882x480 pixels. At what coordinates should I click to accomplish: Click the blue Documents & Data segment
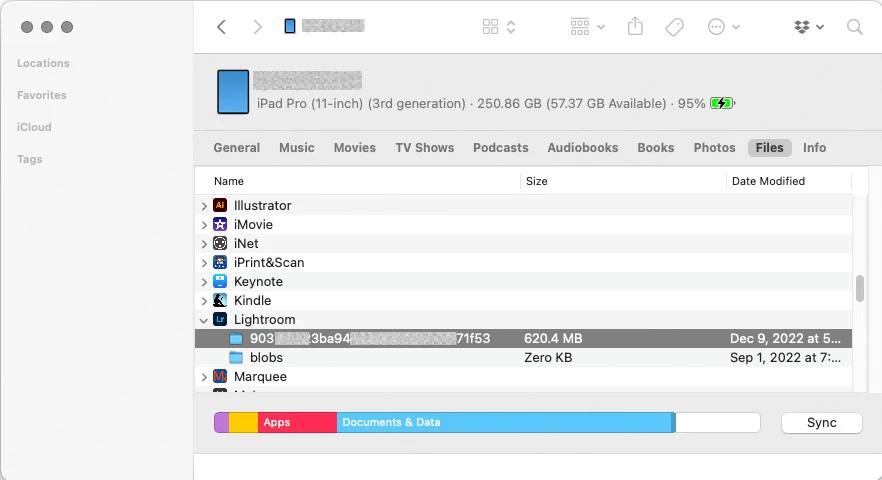coord(506,423)
